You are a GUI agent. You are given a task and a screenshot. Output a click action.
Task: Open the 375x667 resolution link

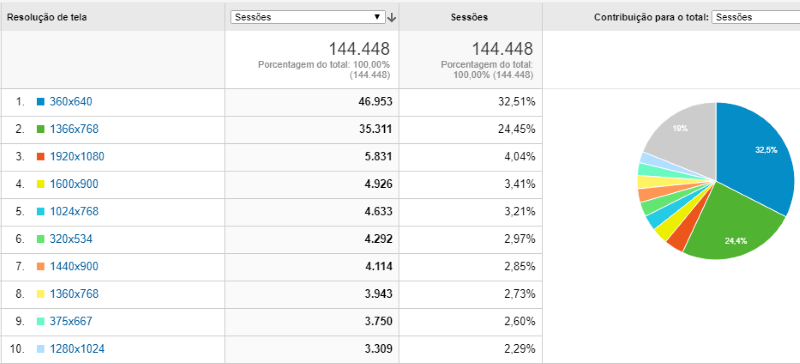[71, 322]
